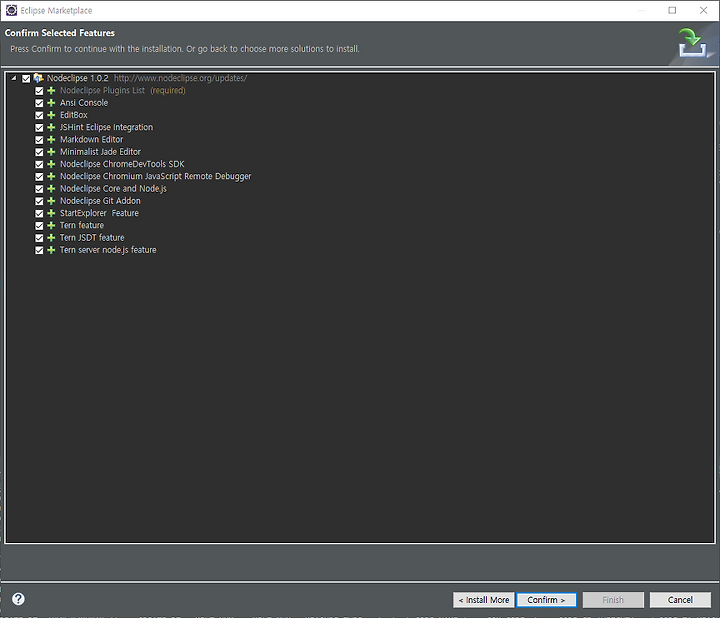Select the Nodeclipse ChromeDevTools SDK row

tap(122, 164)
